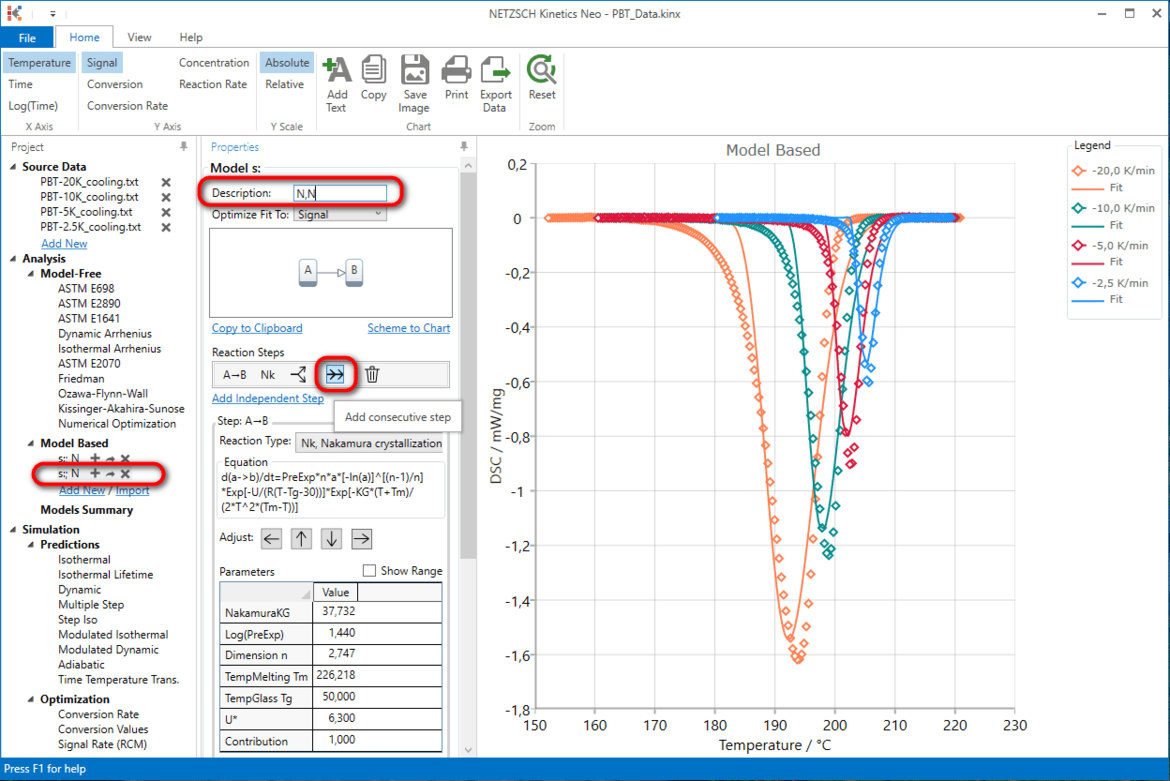1170x781 pixels.
Task: Open the Optimize Fit To dropdown
Action: pos(340,214)
